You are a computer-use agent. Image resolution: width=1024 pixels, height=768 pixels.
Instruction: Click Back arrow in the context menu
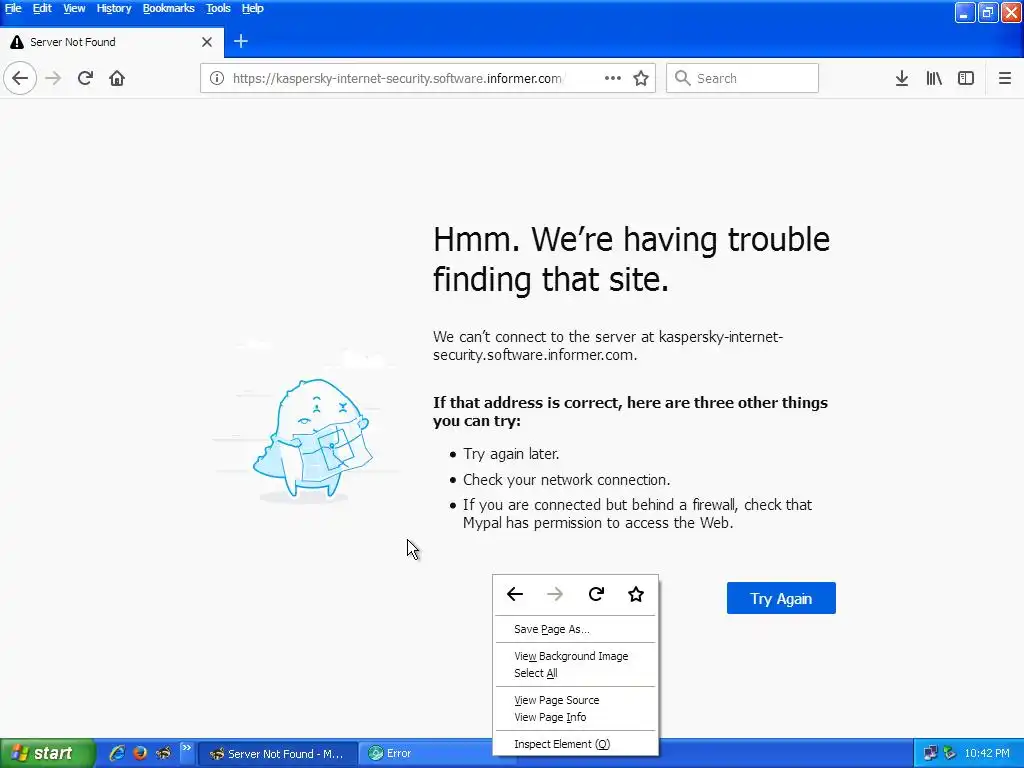515,594
